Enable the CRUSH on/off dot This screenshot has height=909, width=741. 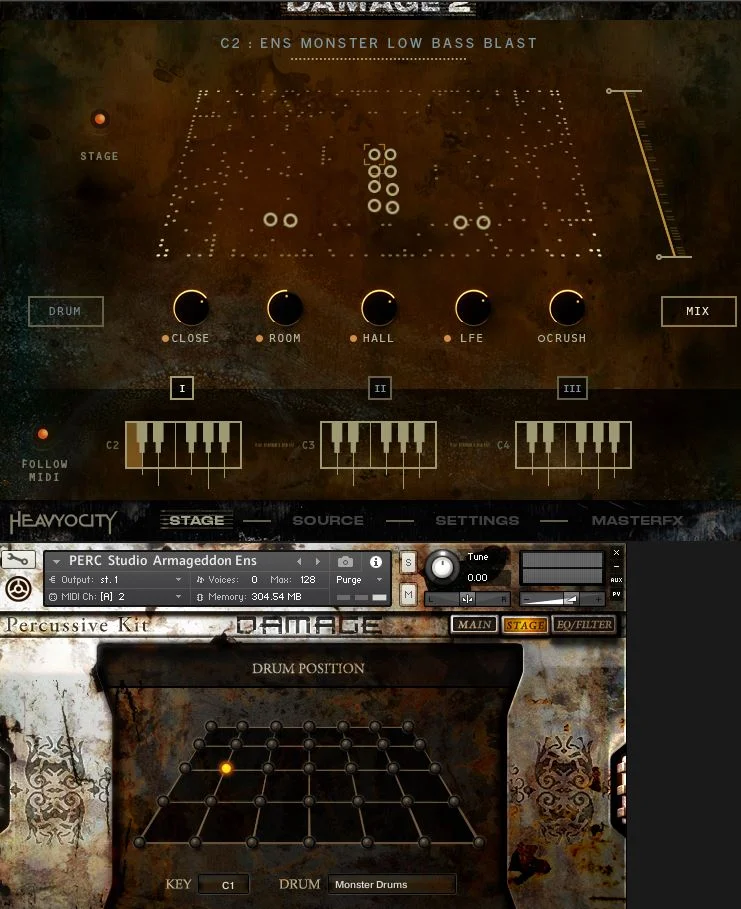click(541, 339)
